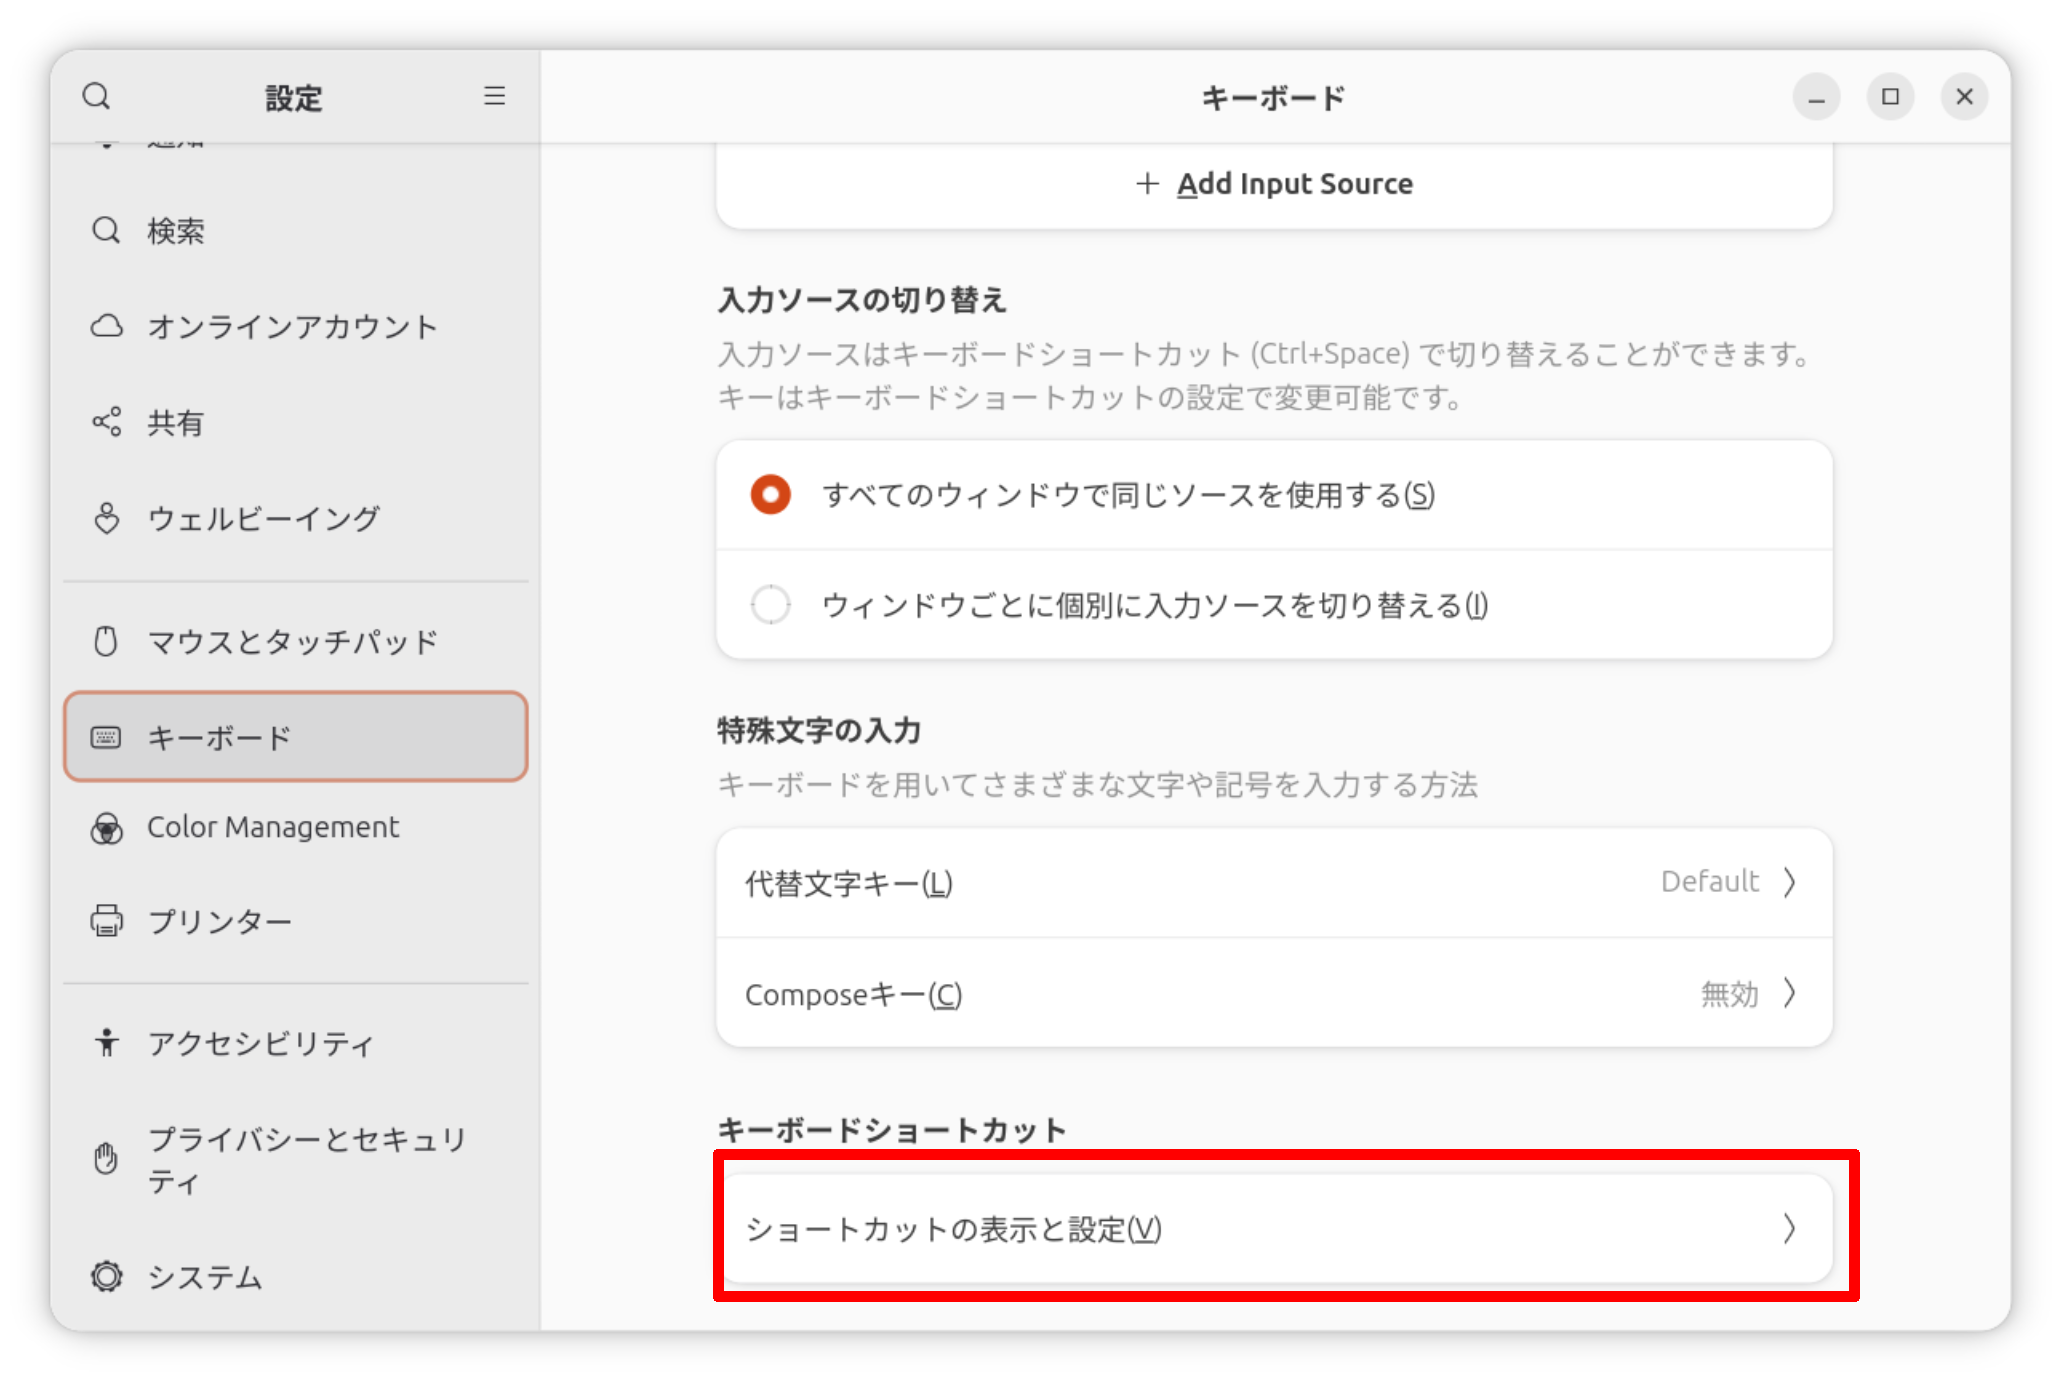Click the accessibility figure icon

[106, 1042]
